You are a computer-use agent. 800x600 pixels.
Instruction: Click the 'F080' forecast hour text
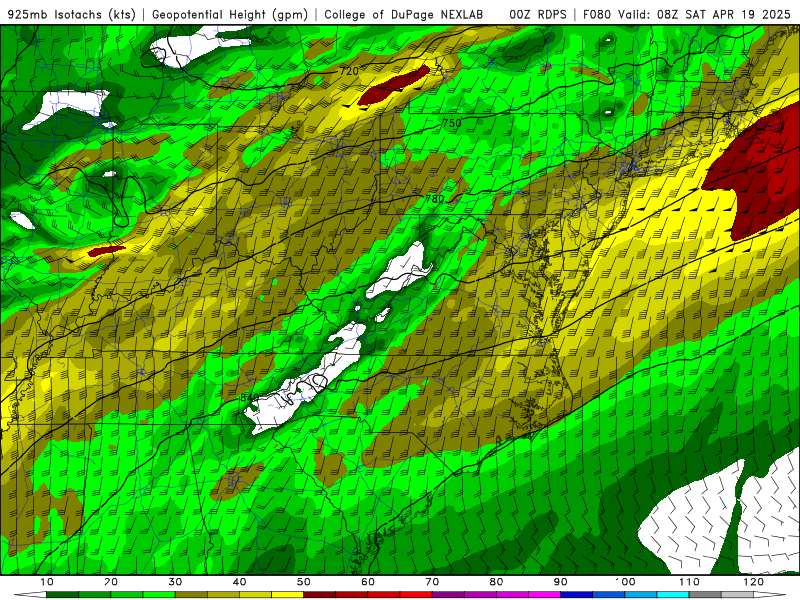point(596,15)
